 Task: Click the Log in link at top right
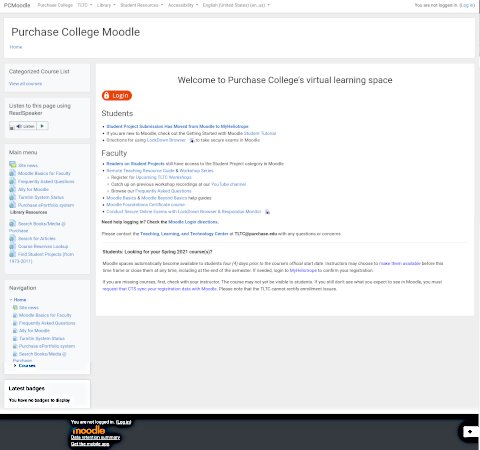pos(467,5)
